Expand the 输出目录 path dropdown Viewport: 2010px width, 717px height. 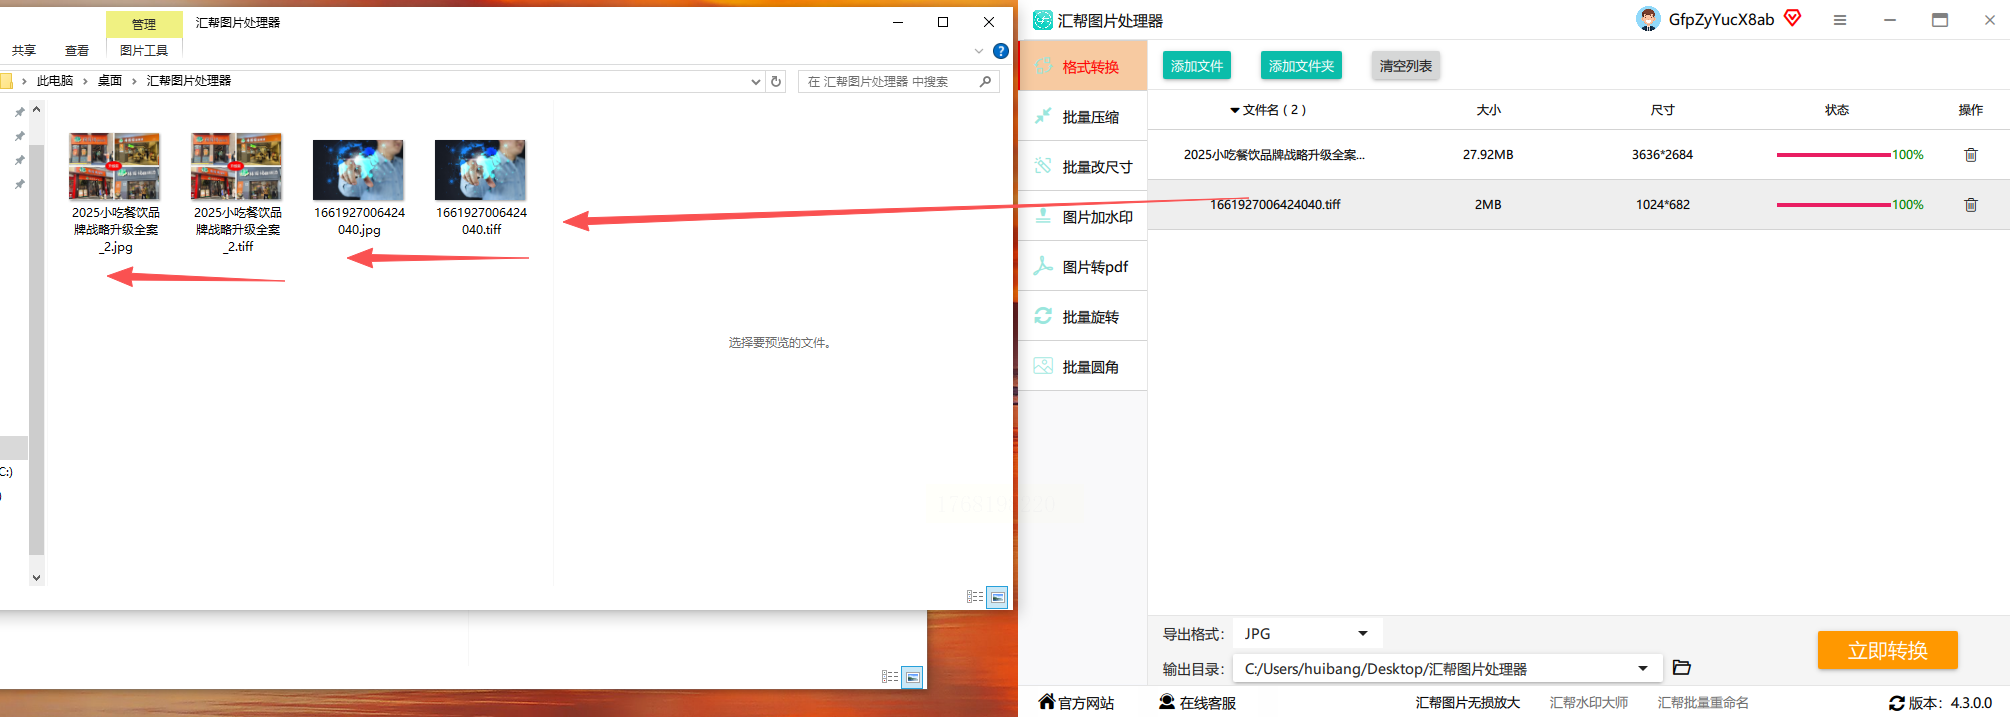1642,669
